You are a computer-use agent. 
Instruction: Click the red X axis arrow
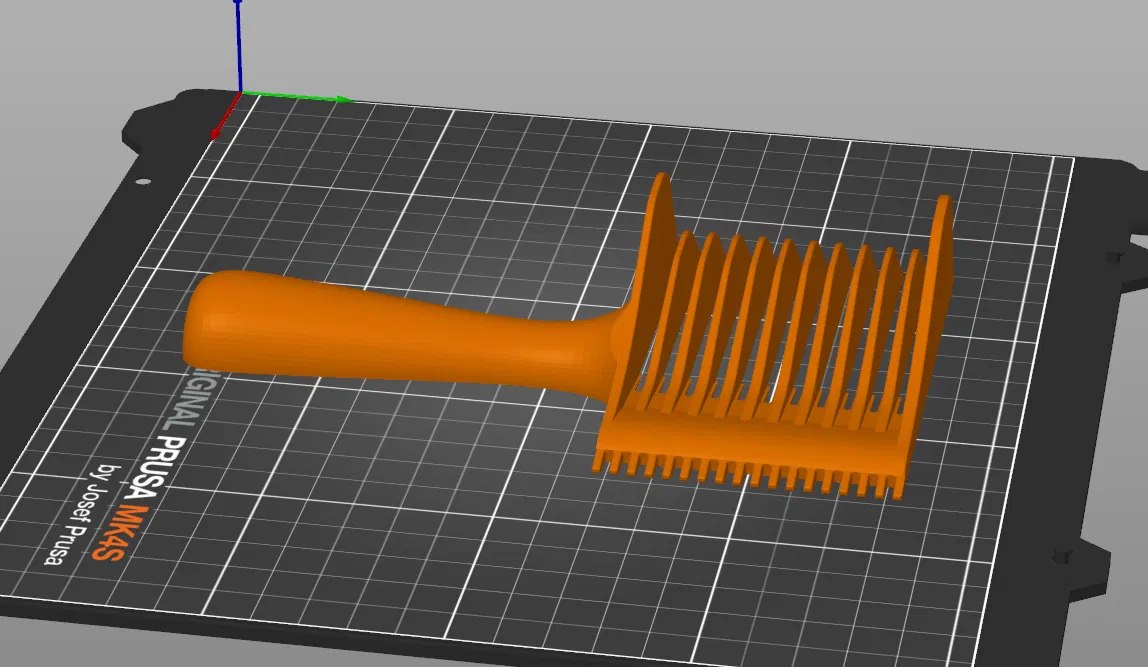pos(226,115)
